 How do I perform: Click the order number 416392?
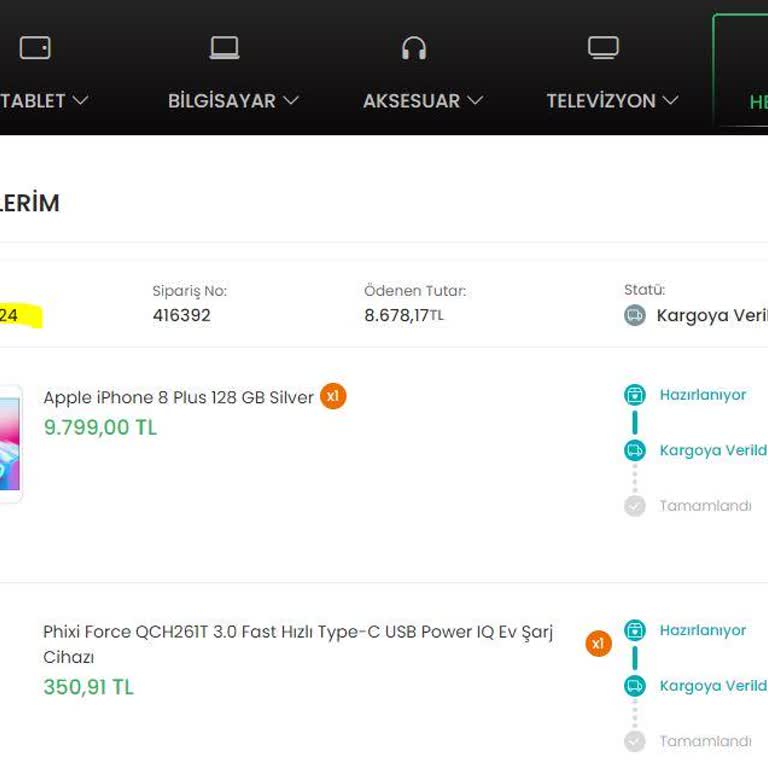(181, 315)
